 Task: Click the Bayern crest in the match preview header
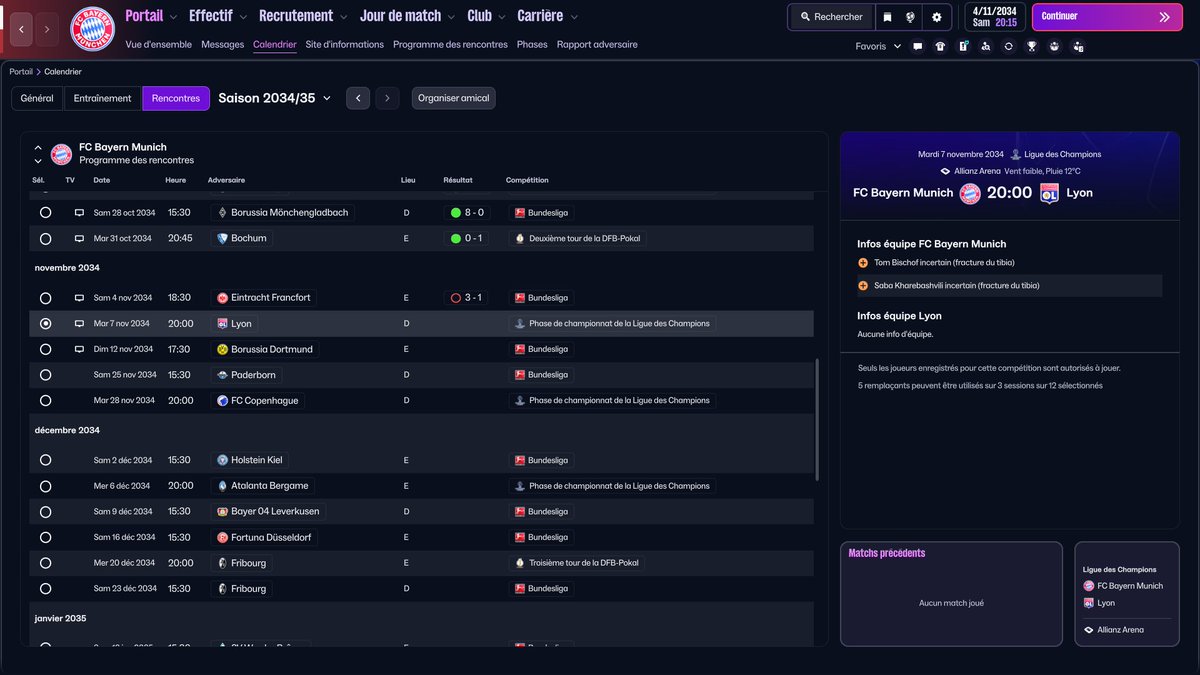[970, 193]
